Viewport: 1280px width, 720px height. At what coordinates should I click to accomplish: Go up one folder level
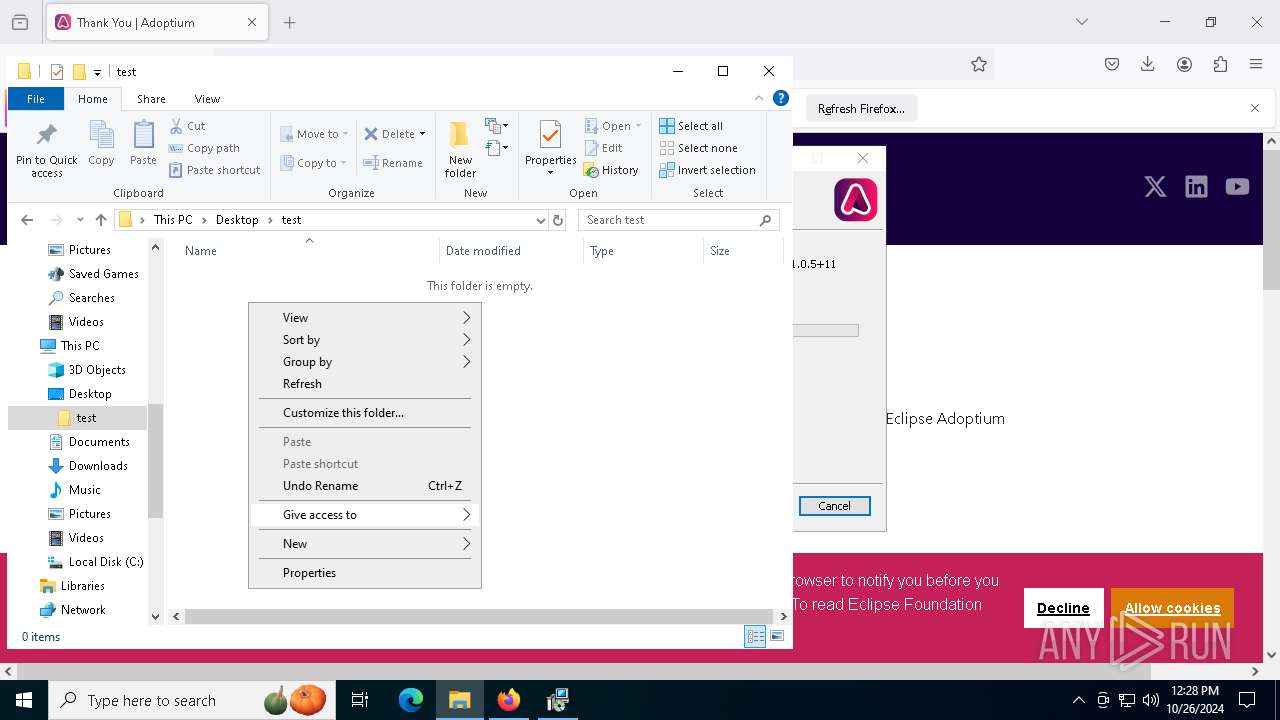point(100,220)
